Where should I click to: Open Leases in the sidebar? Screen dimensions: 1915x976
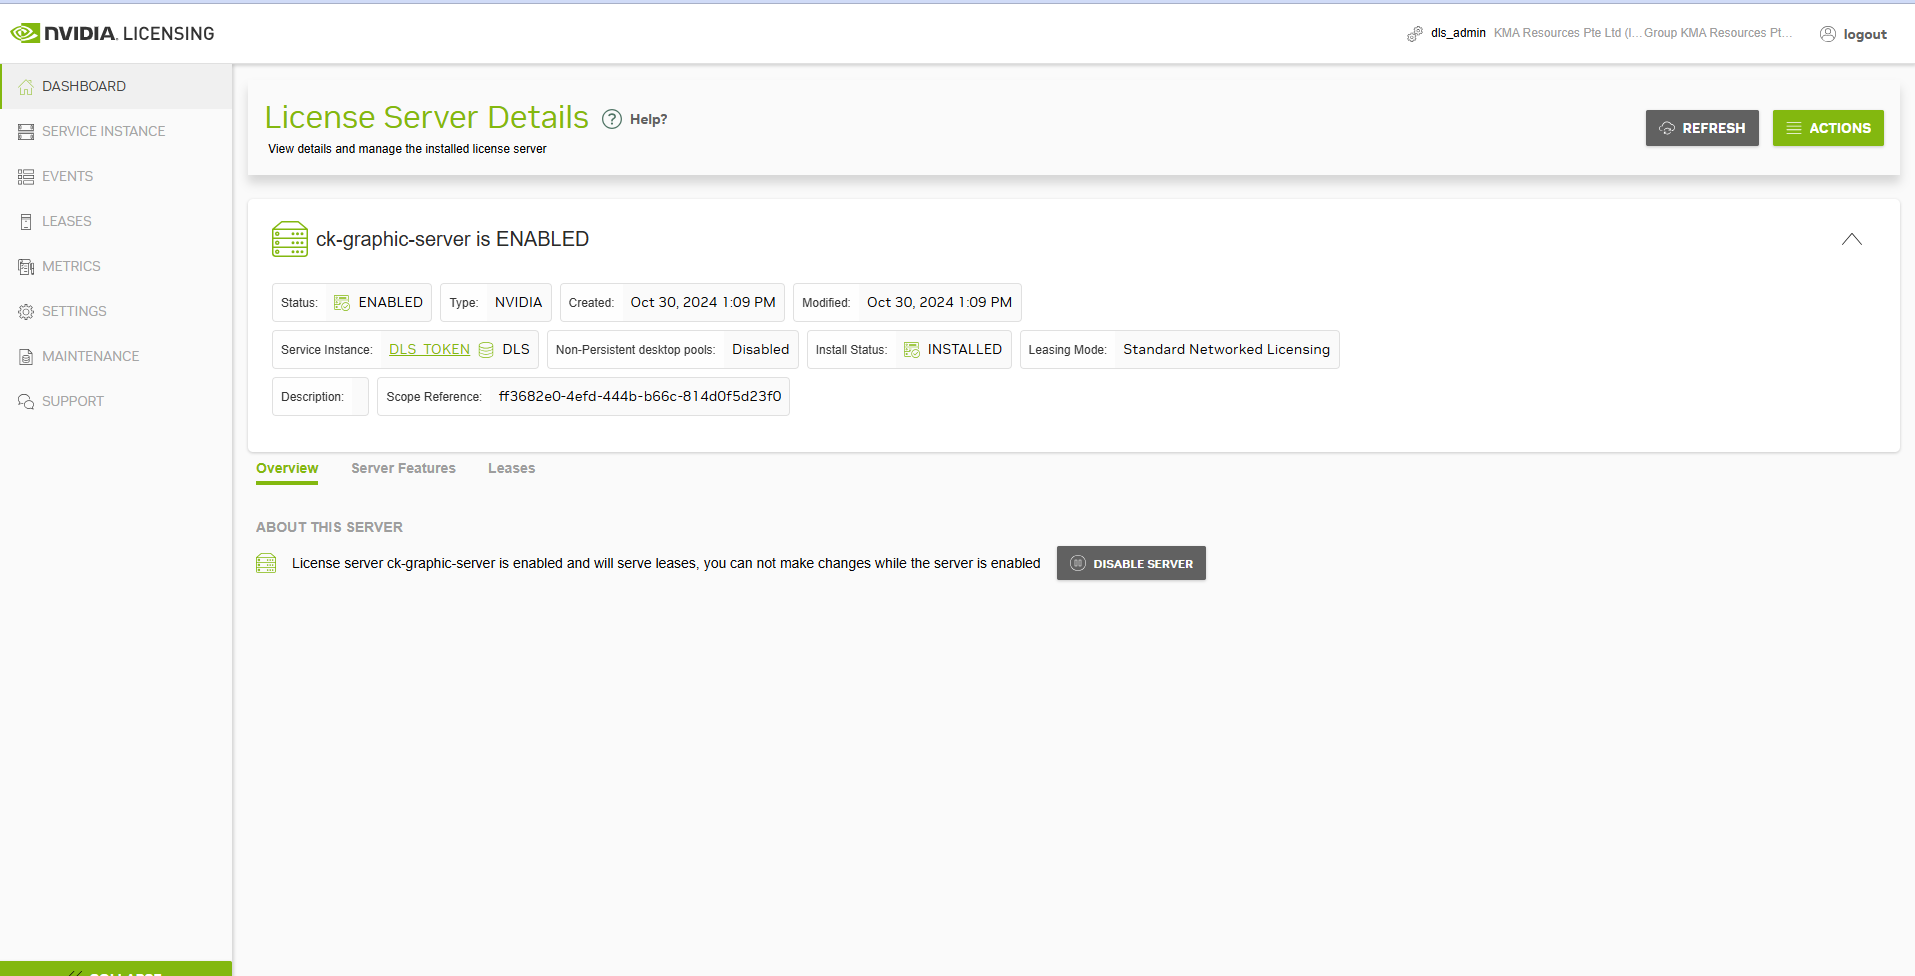[117, 221]
